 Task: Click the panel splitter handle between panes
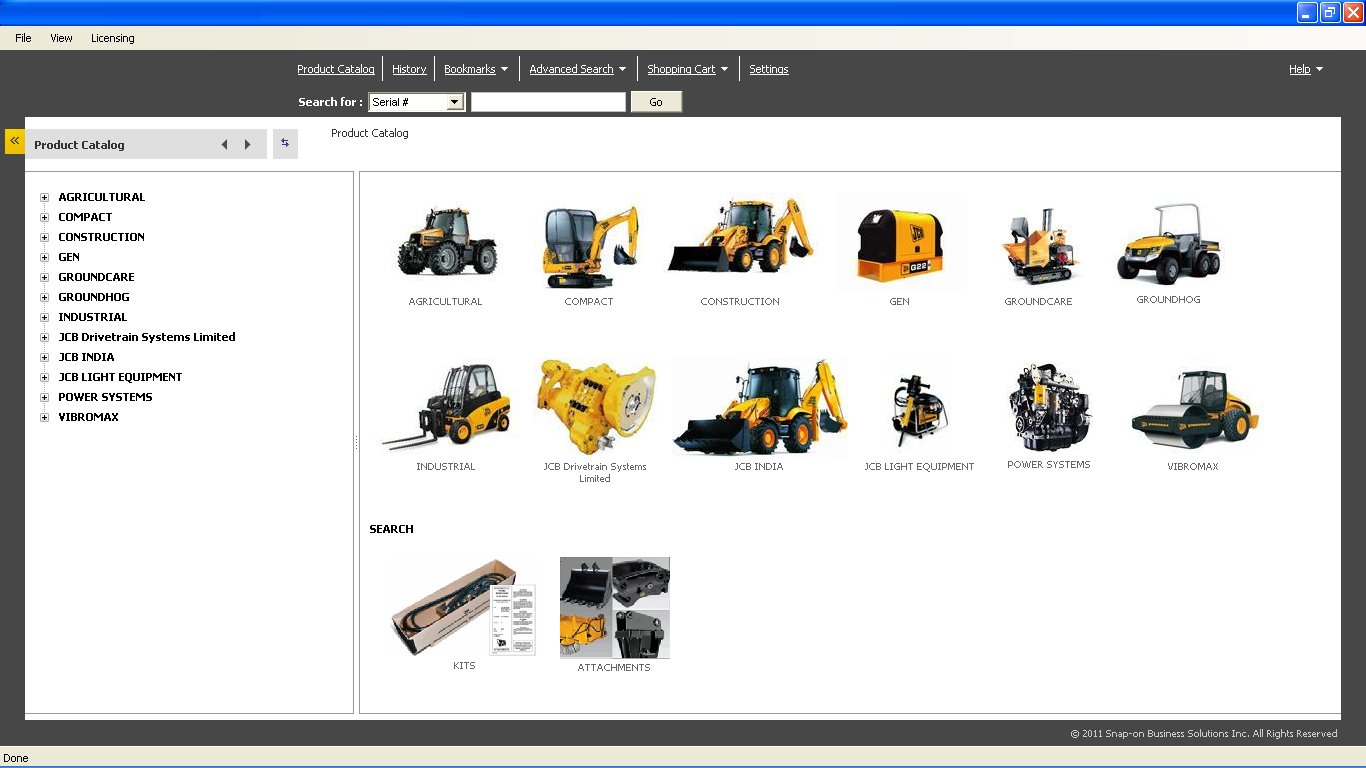tap(356, 442)
